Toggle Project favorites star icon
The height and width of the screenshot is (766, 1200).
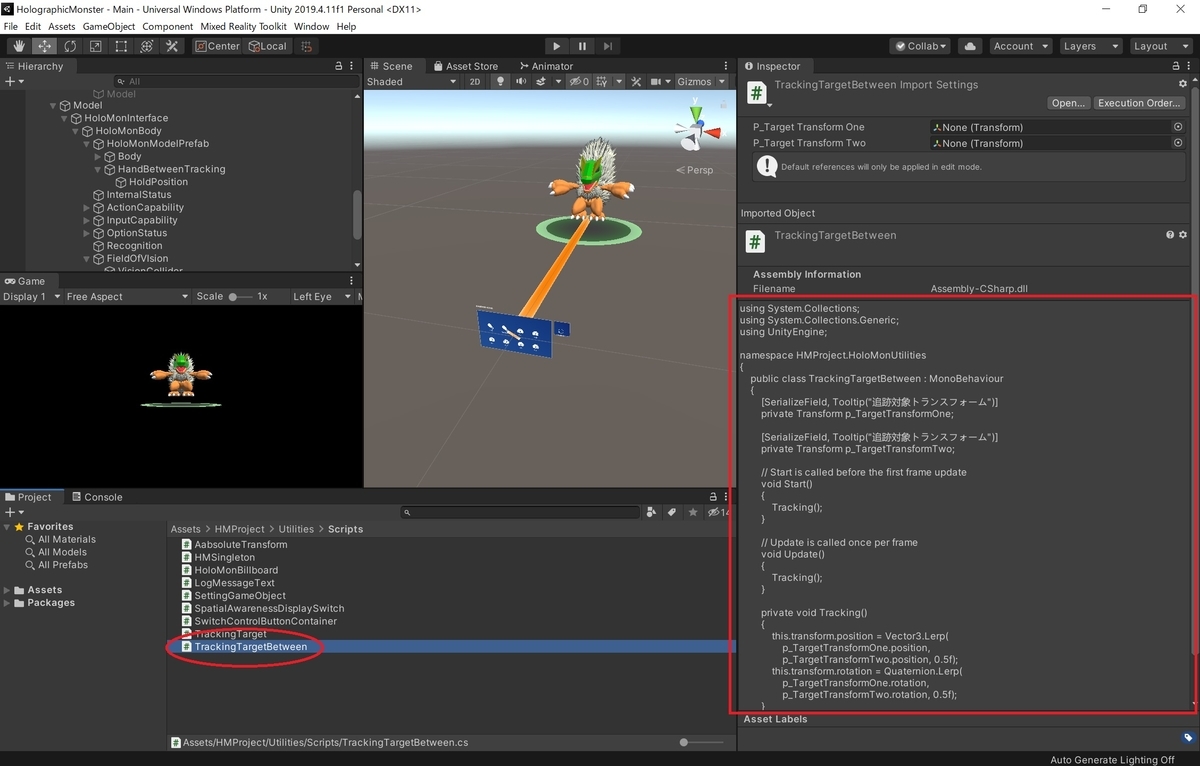pos(693,512)
